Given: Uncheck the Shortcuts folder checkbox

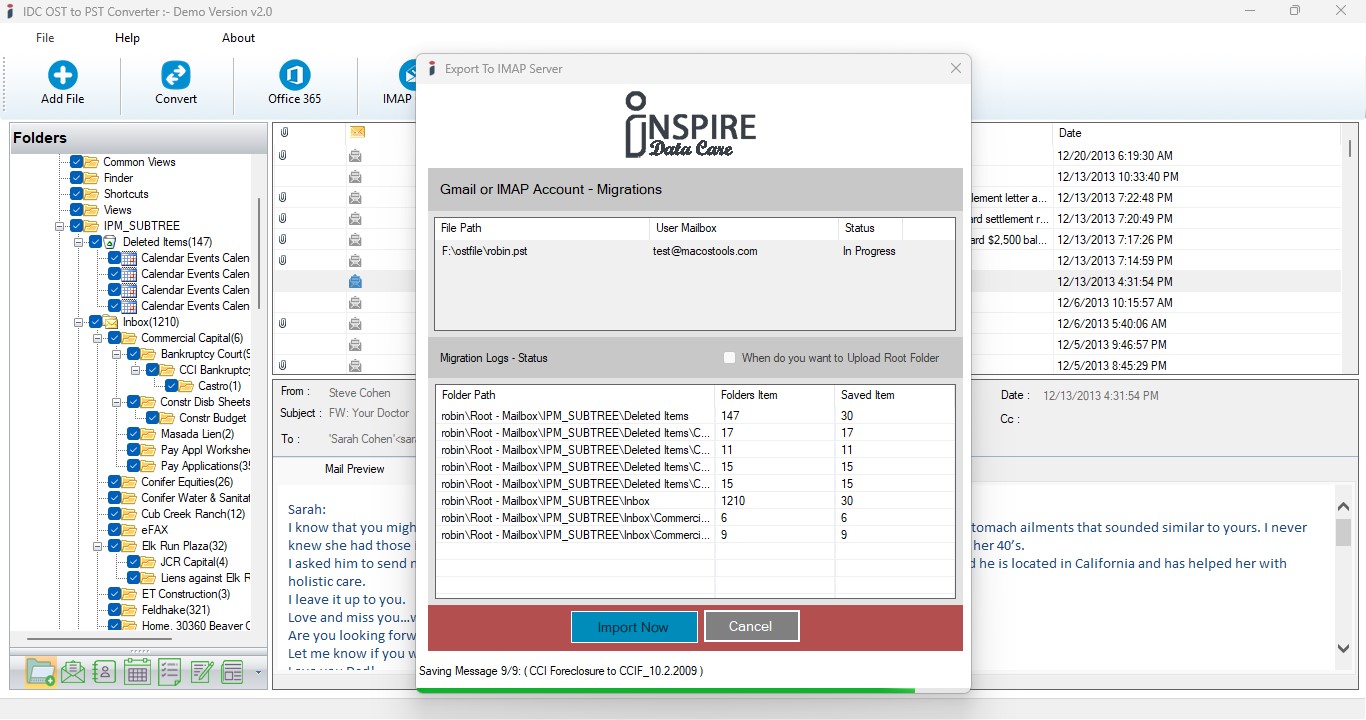Looking at the screenshot, I should (x=77, y=194).
